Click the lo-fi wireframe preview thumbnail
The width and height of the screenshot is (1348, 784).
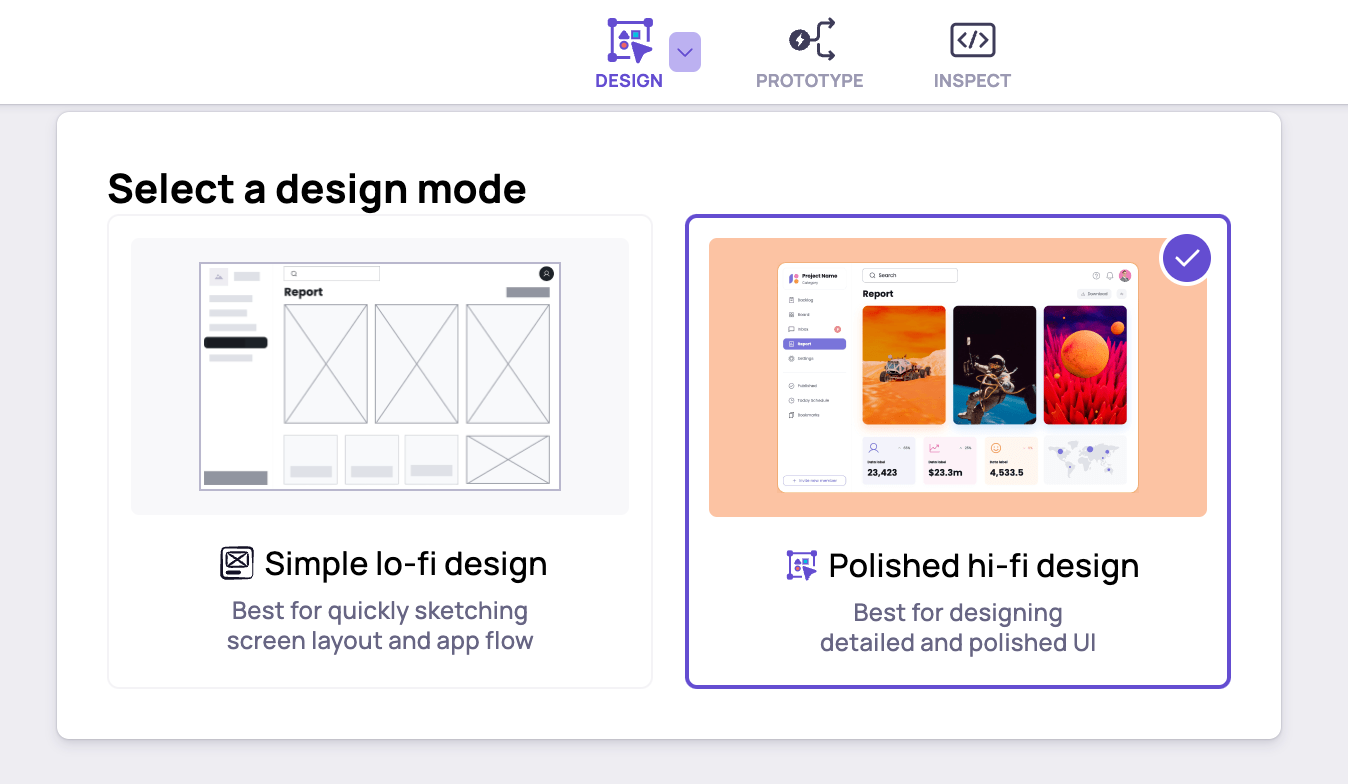tap(380, 376)
